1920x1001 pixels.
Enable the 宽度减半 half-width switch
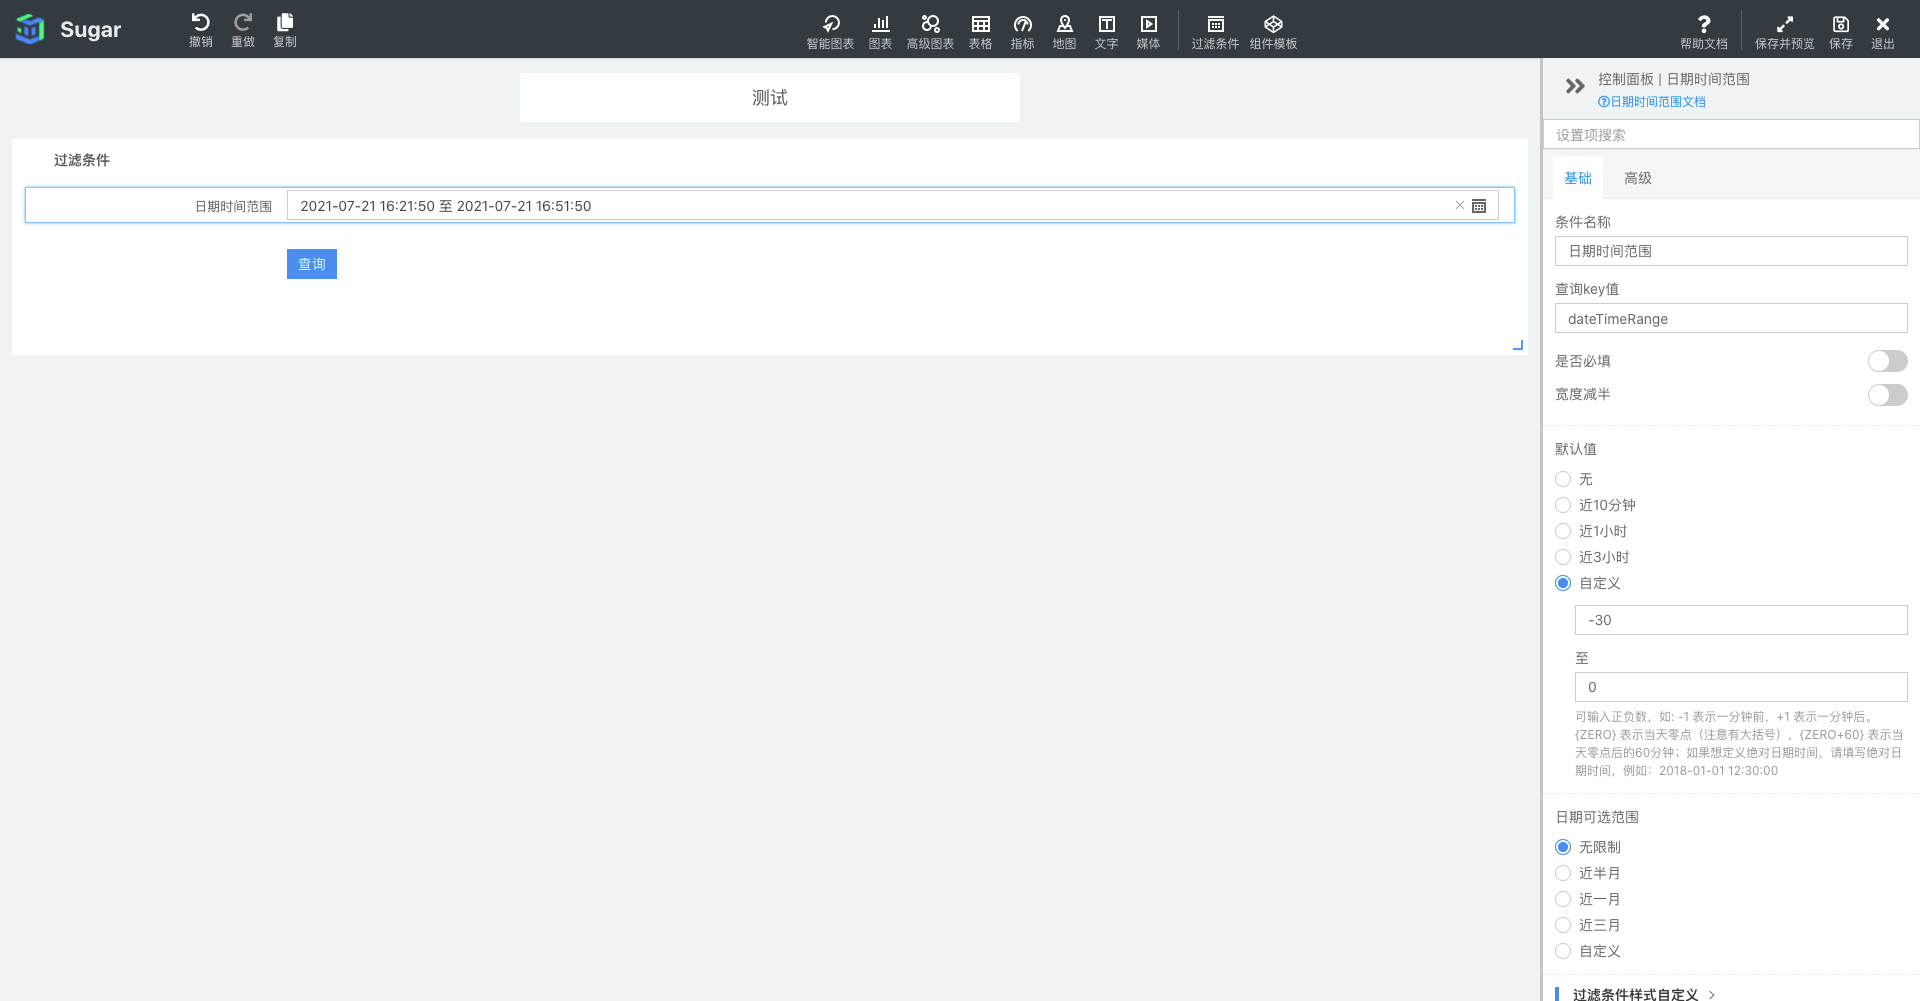click(x=1887, y=395)
